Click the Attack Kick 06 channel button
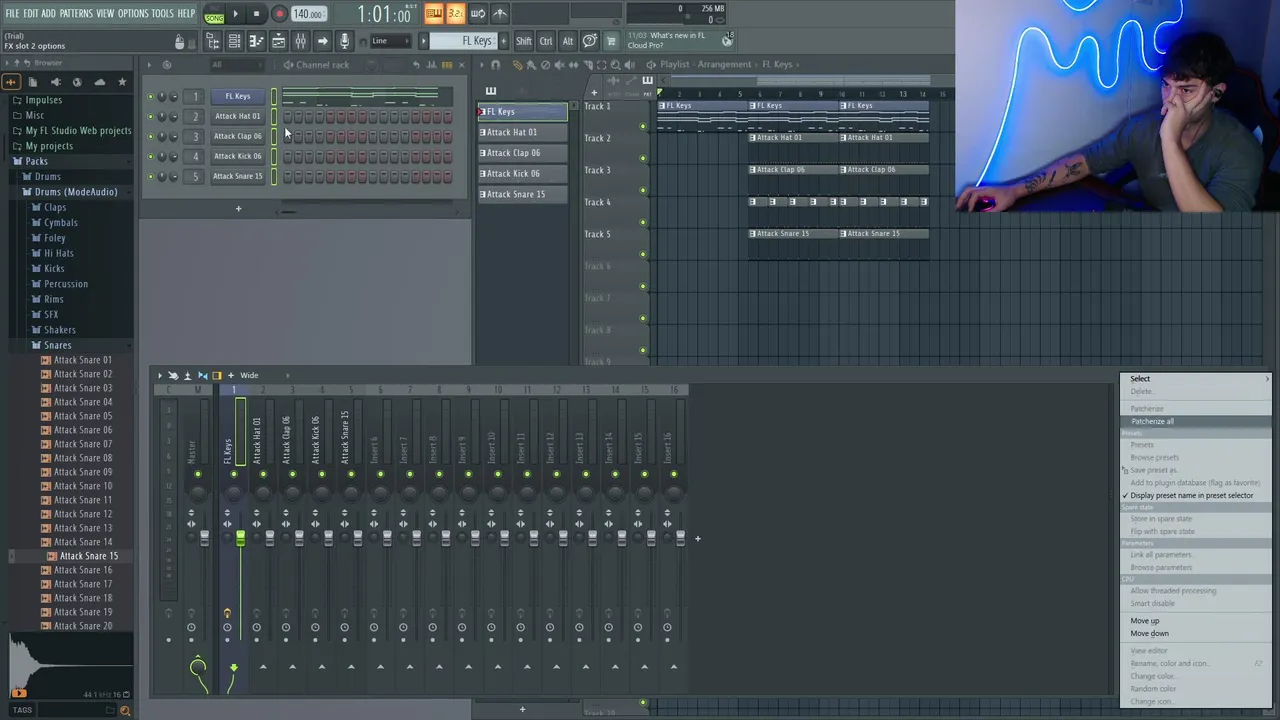Viewport: 1280px width, 720px height. point(238,156)
